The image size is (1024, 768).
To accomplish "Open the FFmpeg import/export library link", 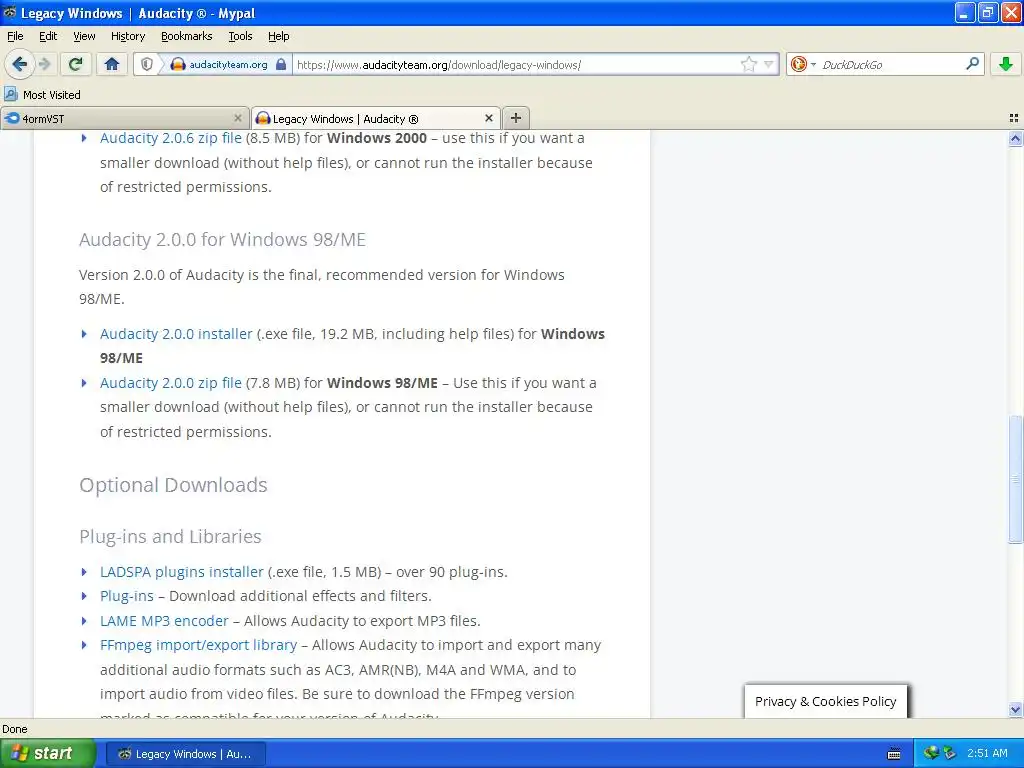I will click(x=199, y=645).
